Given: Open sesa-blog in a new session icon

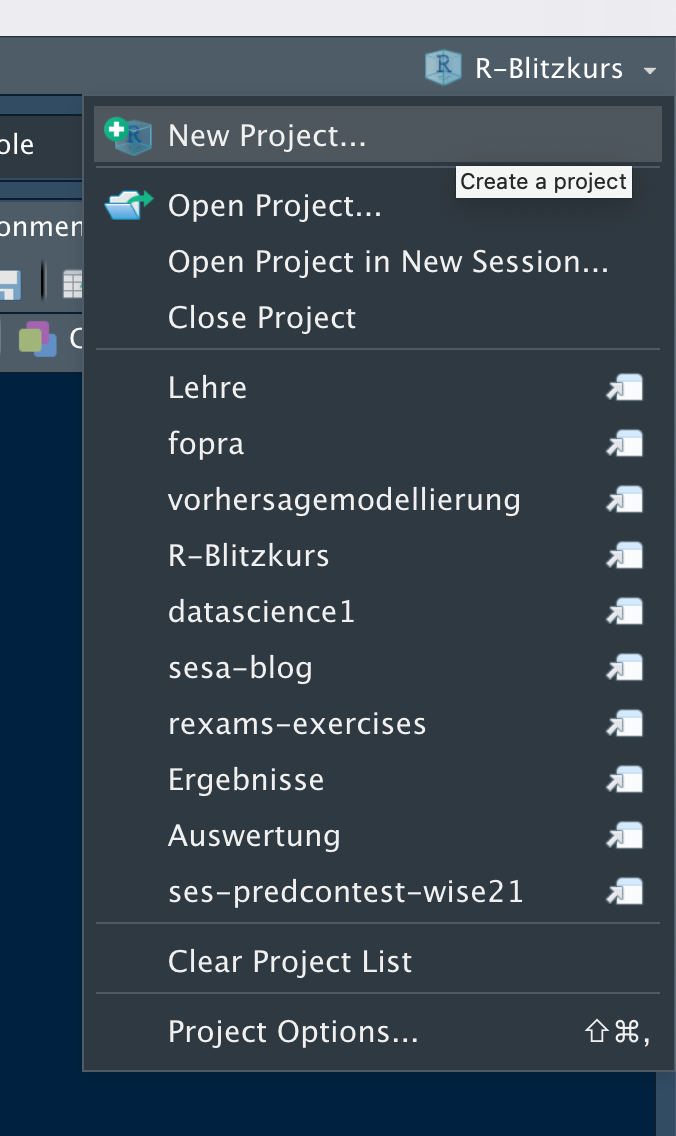Looking at the screenshot, I should click(x=625, y=668).
